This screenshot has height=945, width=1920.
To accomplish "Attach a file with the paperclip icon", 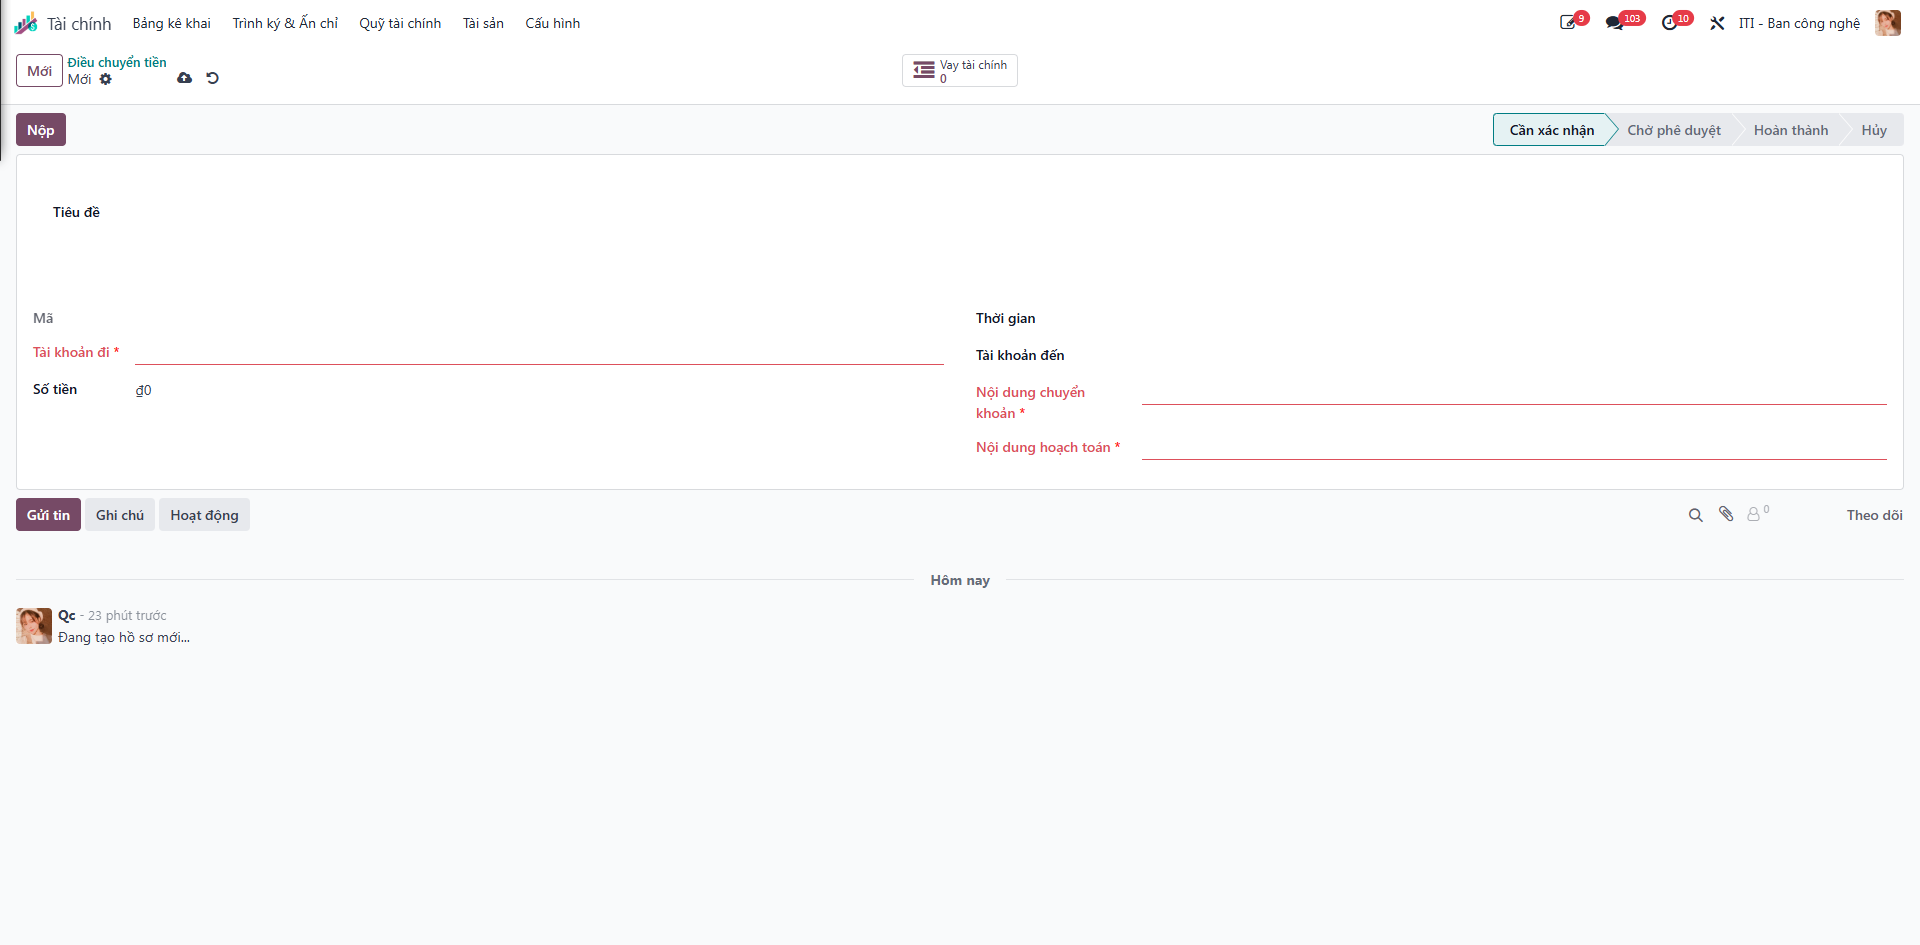I will [1726, 514].
